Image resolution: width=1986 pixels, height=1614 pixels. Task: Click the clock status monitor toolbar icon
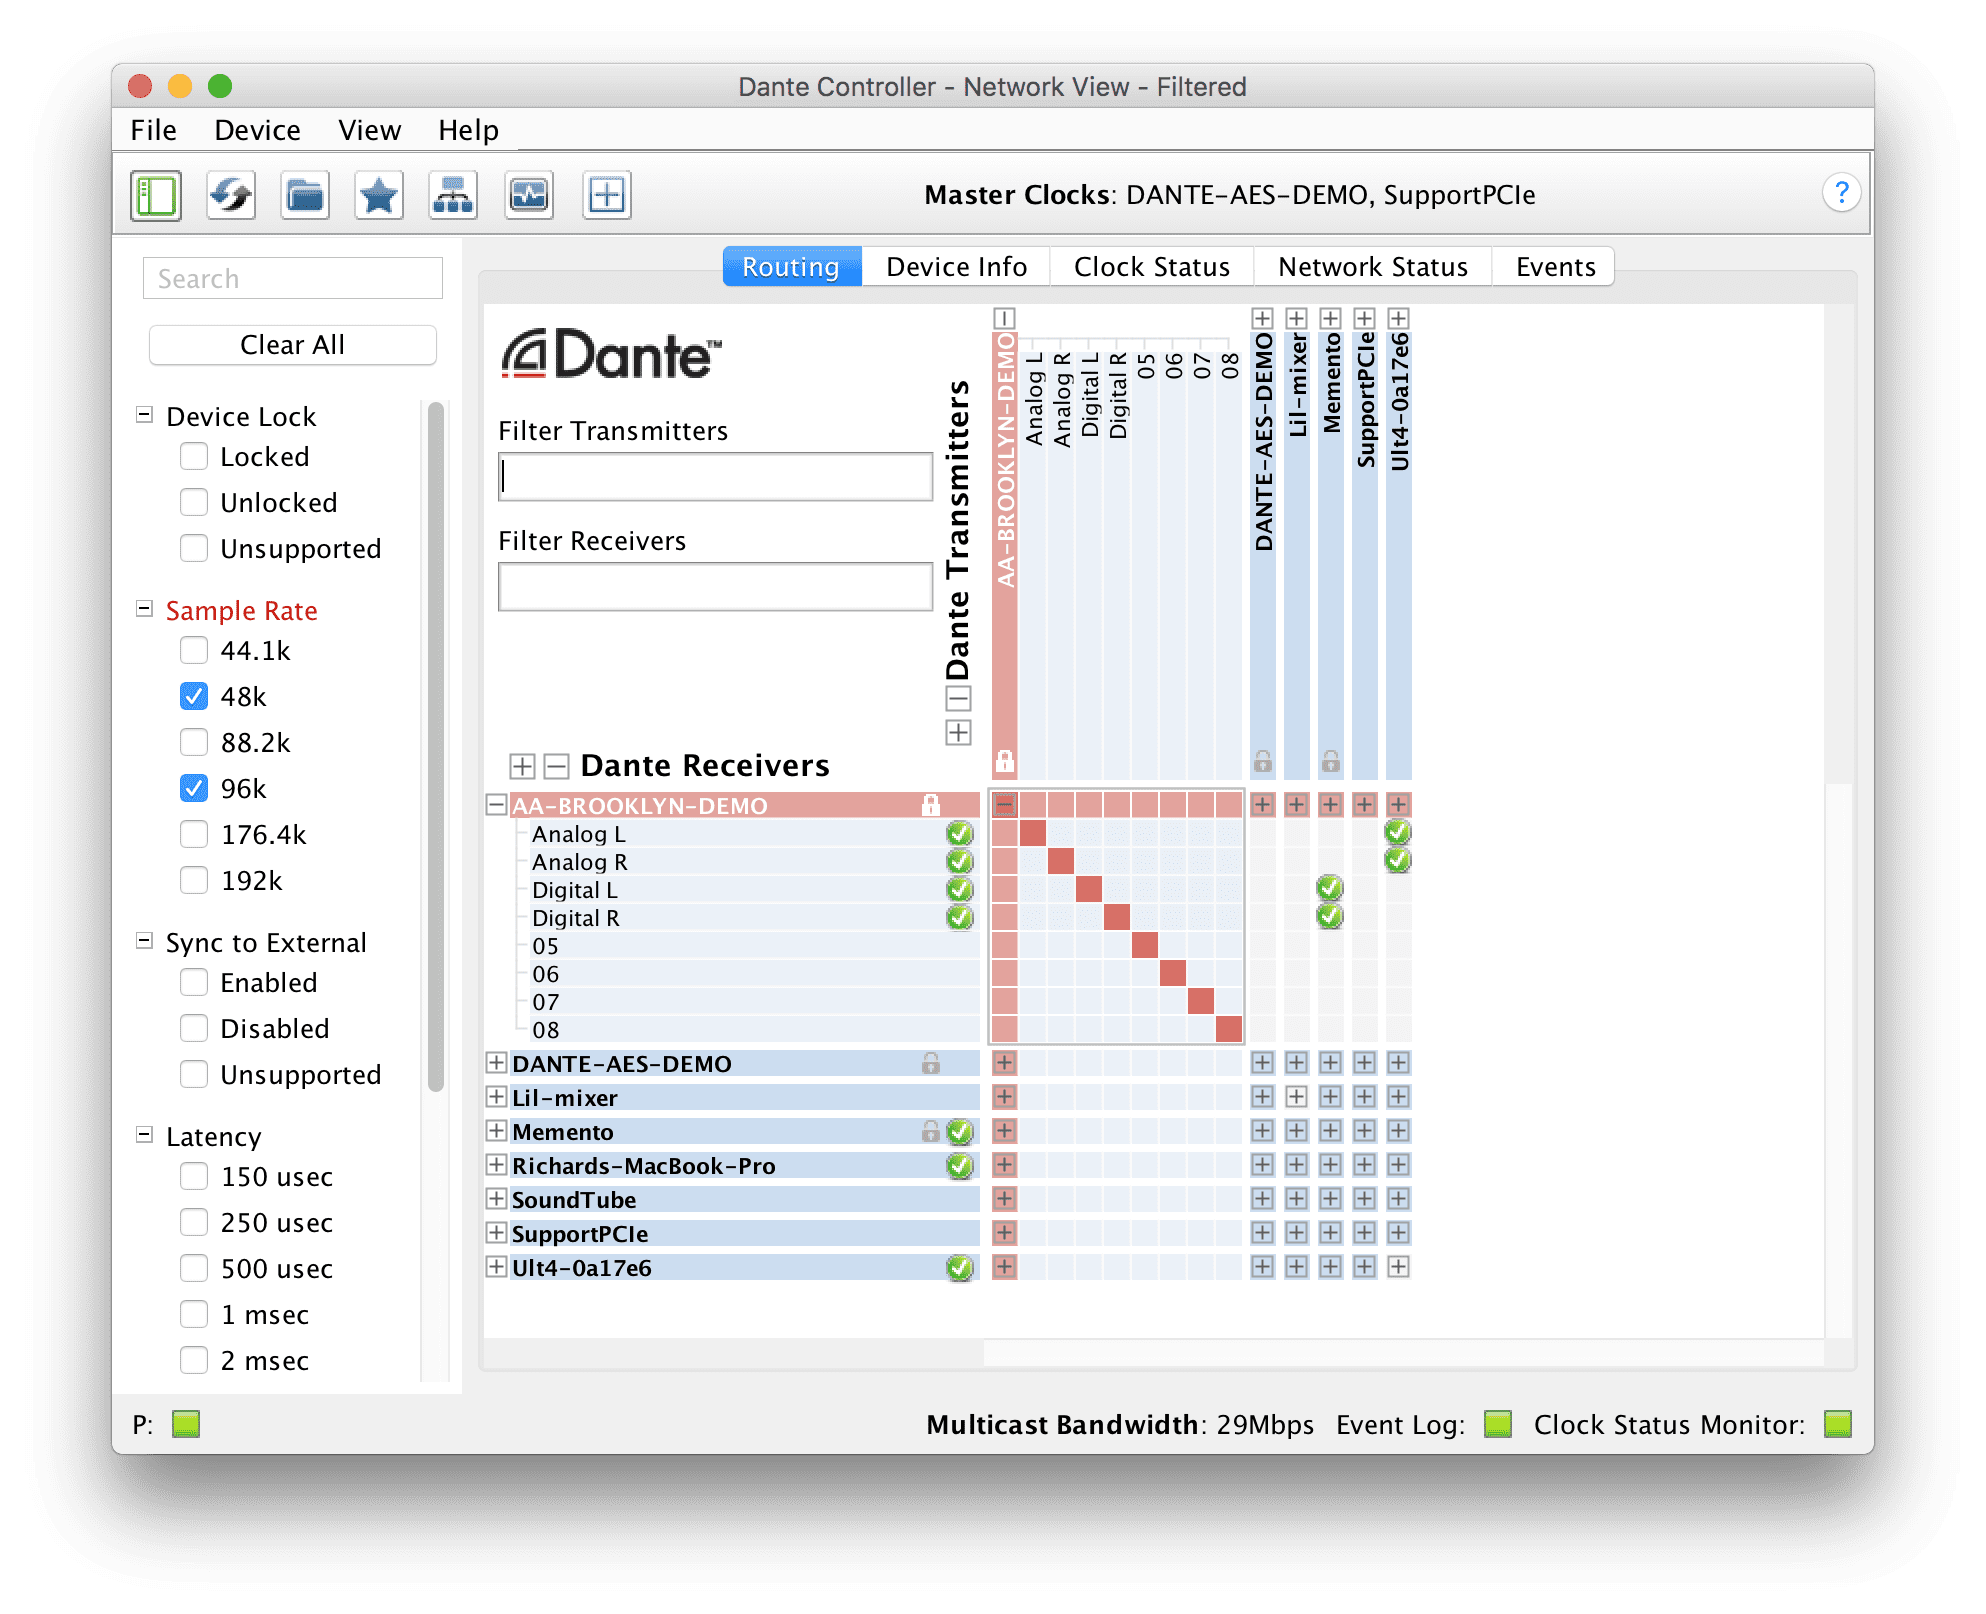528,195
